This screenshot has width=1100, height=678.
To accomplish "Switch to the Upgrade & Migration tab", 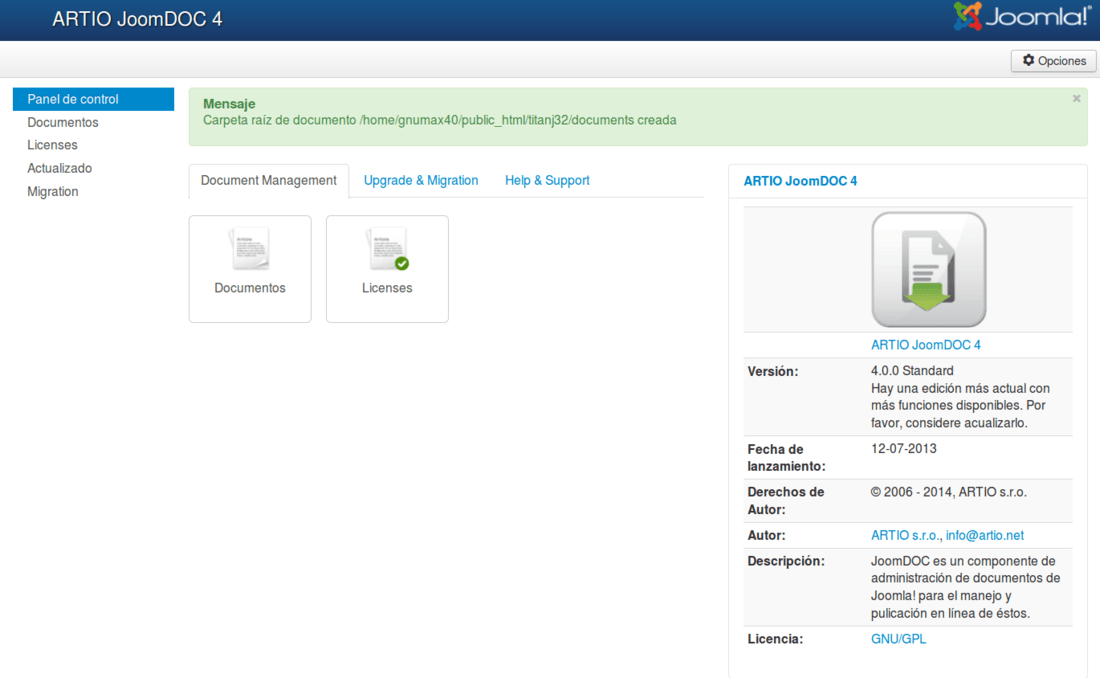I will click(421, 180).
